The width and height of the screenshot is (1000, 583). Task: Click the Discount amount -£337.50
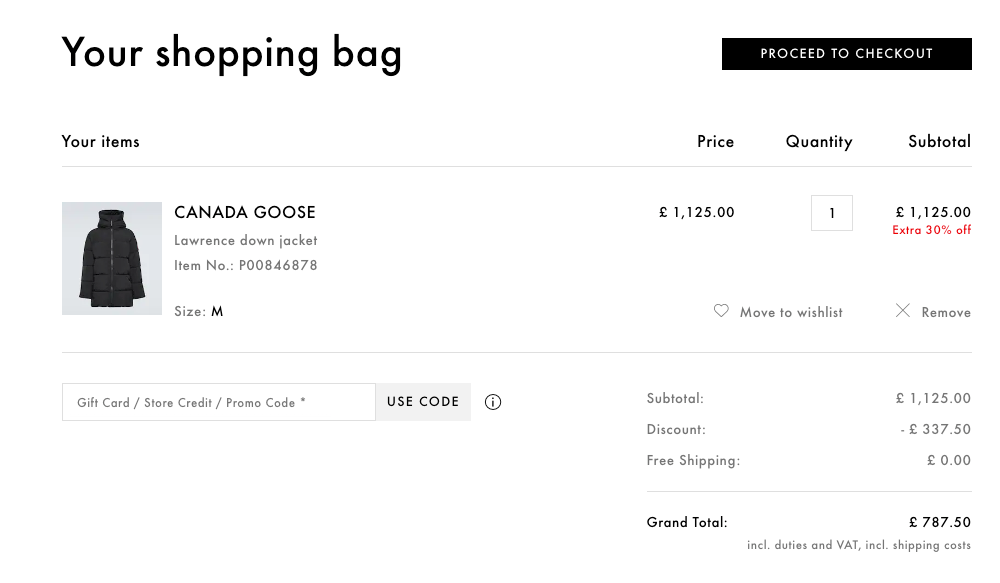936,430
